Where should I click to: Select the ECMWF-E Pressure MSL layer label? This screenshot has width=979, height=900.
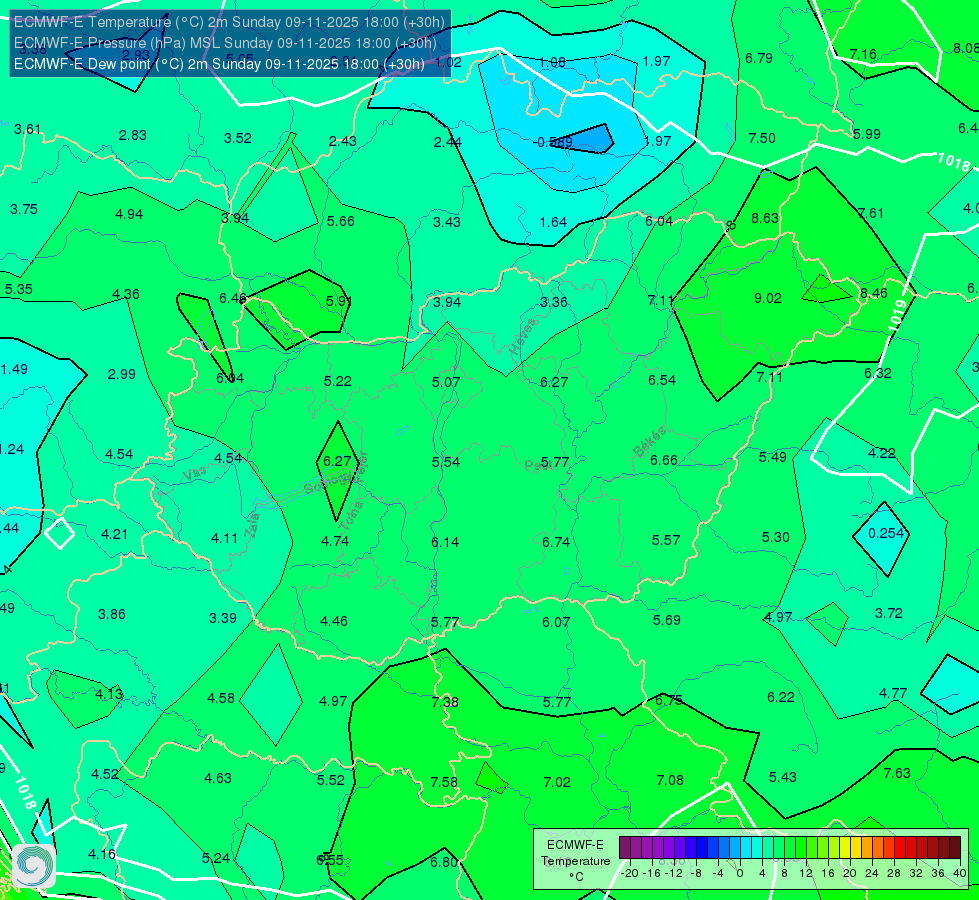coord(225,43)
